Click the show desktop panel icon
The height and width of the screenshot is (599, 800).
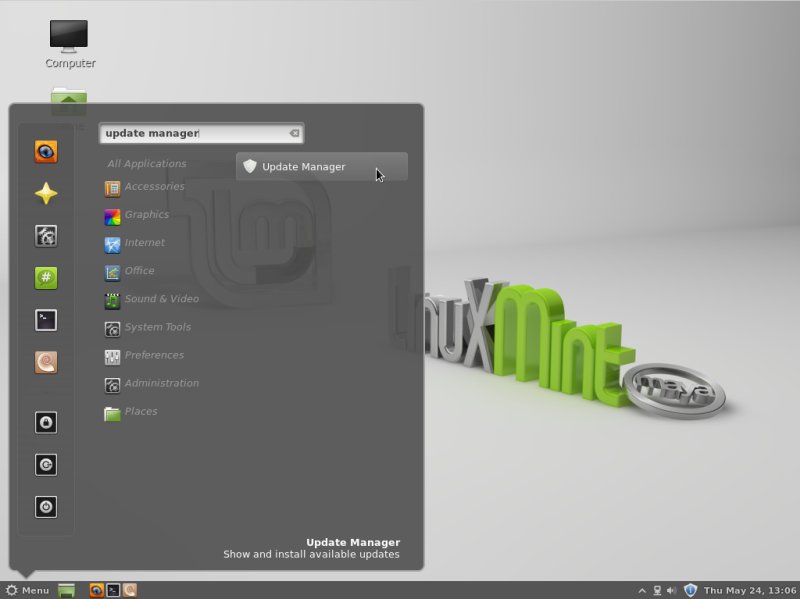click(x=66, y=590)
